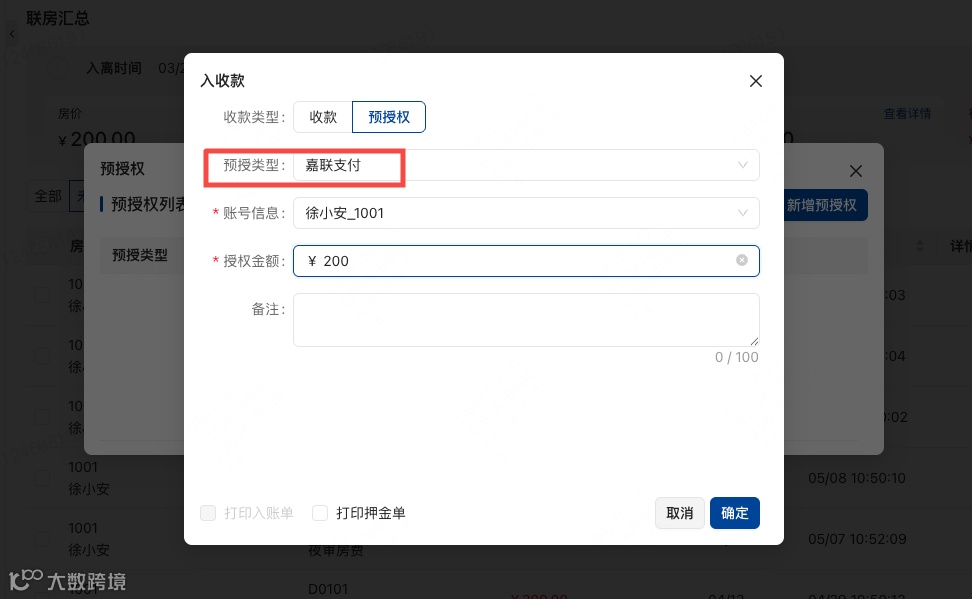Go back with the arrow beside 联房汇总
Viewport: 972px width, 599px height.
pos(12,34)
